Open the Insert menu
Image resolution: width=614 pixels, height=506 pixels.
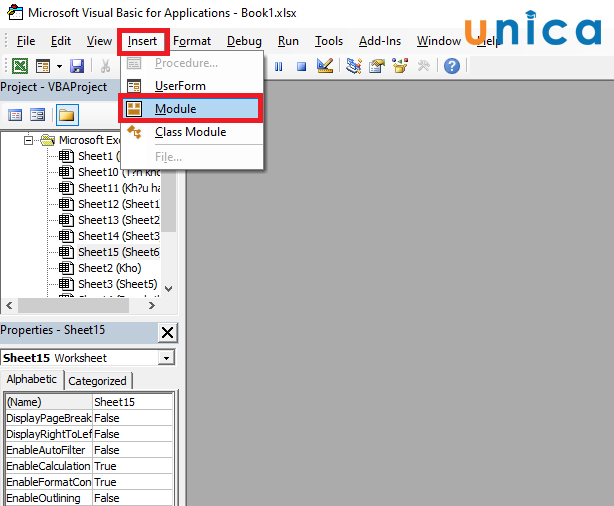[x=142, y=41]
